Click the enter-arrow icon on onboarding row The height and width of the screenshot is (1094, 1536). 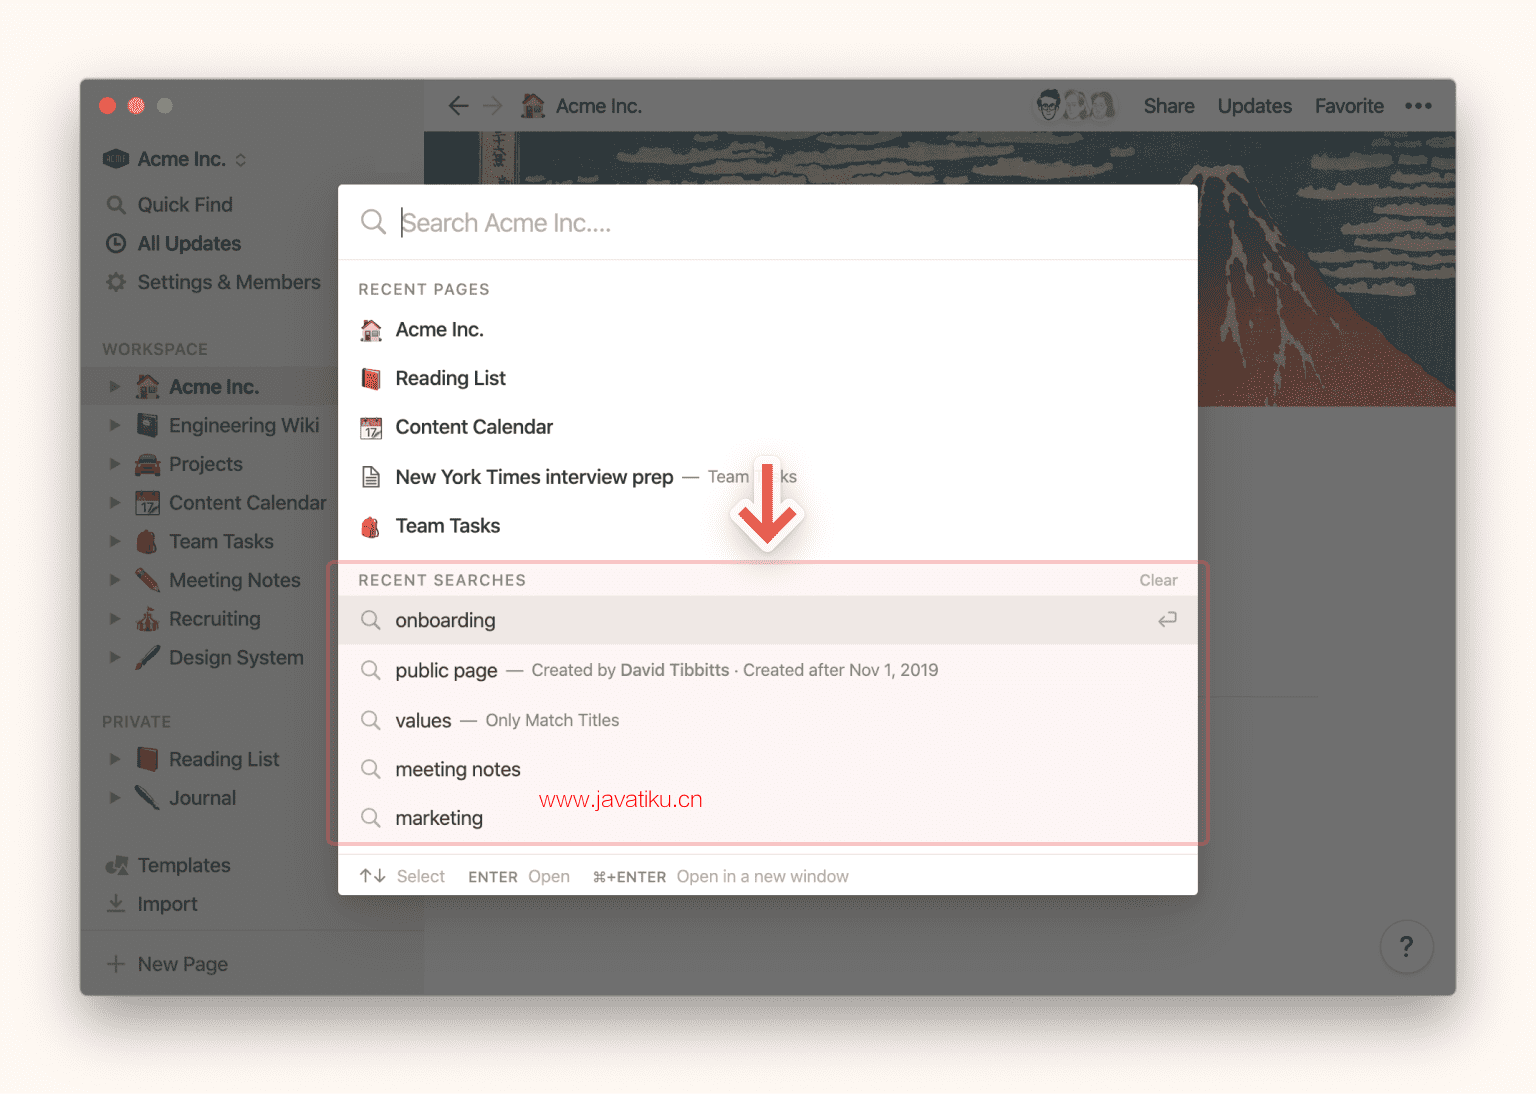1167,620
